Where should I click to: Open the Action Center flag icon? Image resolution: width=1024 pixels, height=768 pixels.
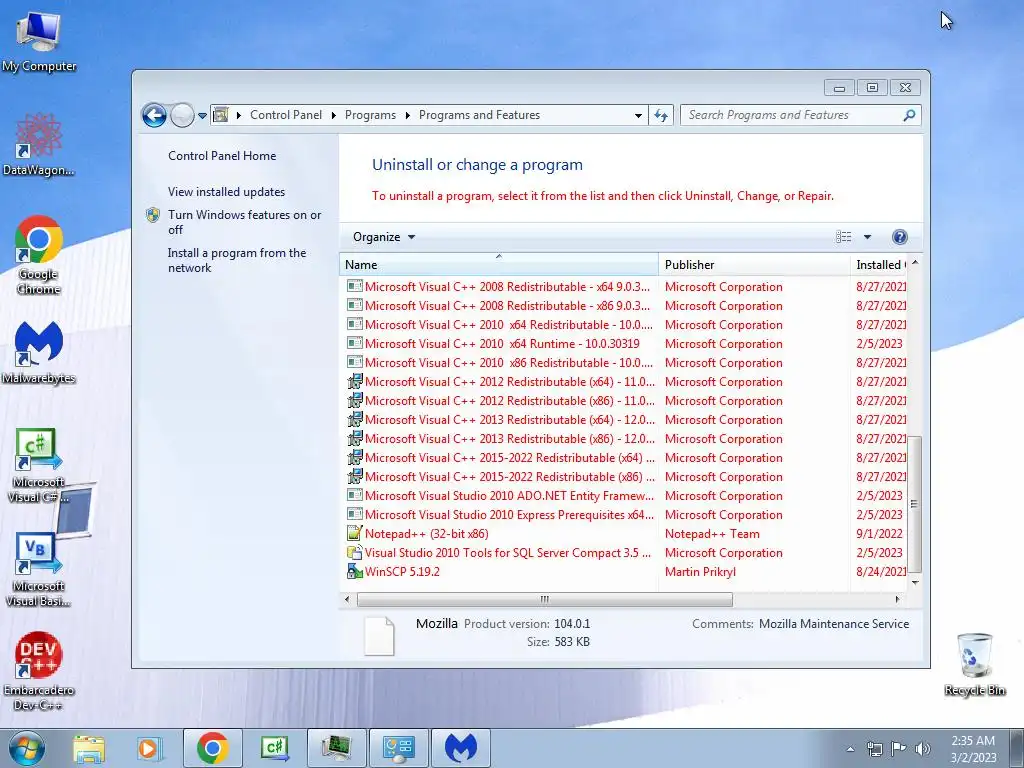pyautogui.click(x=899, y=748)
